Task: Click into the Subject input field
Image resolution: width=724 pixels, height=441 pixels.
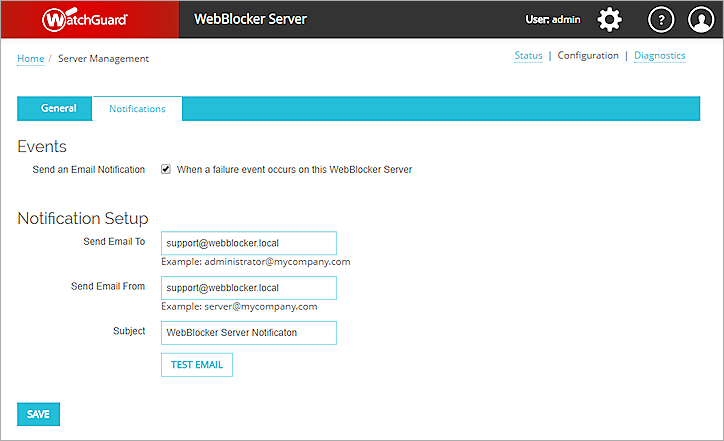Action: 249,332
